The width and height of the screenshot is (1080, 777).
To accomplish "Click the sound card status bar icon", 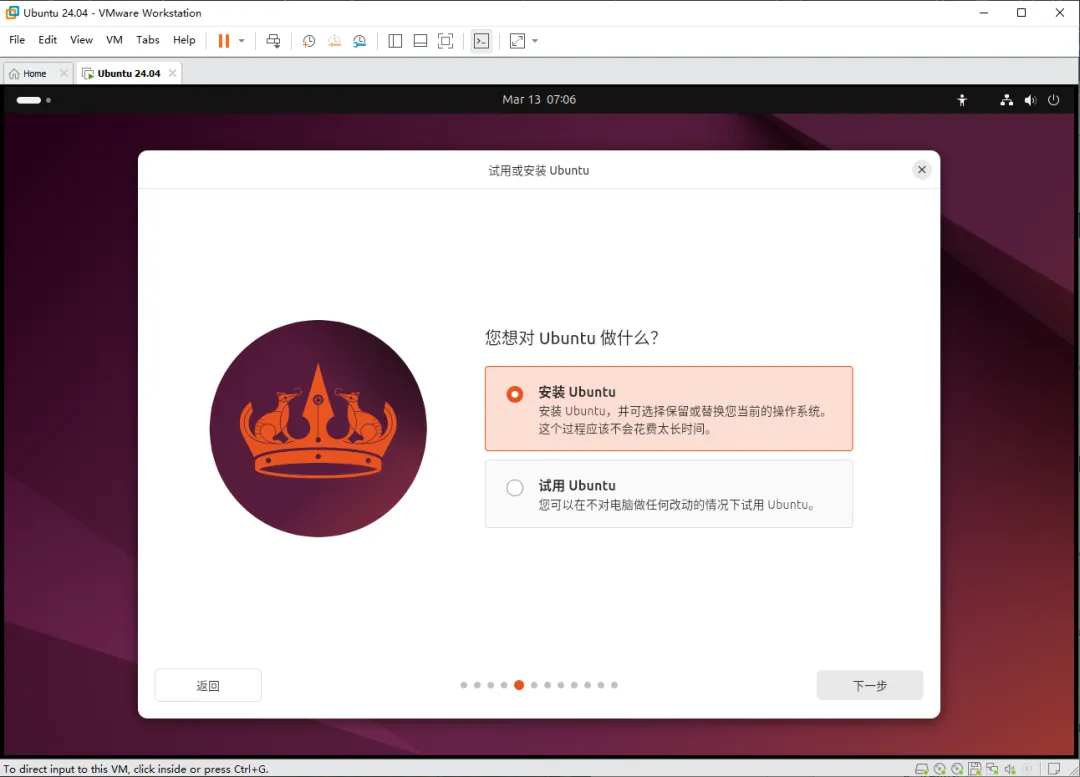I will (1010, 769).
